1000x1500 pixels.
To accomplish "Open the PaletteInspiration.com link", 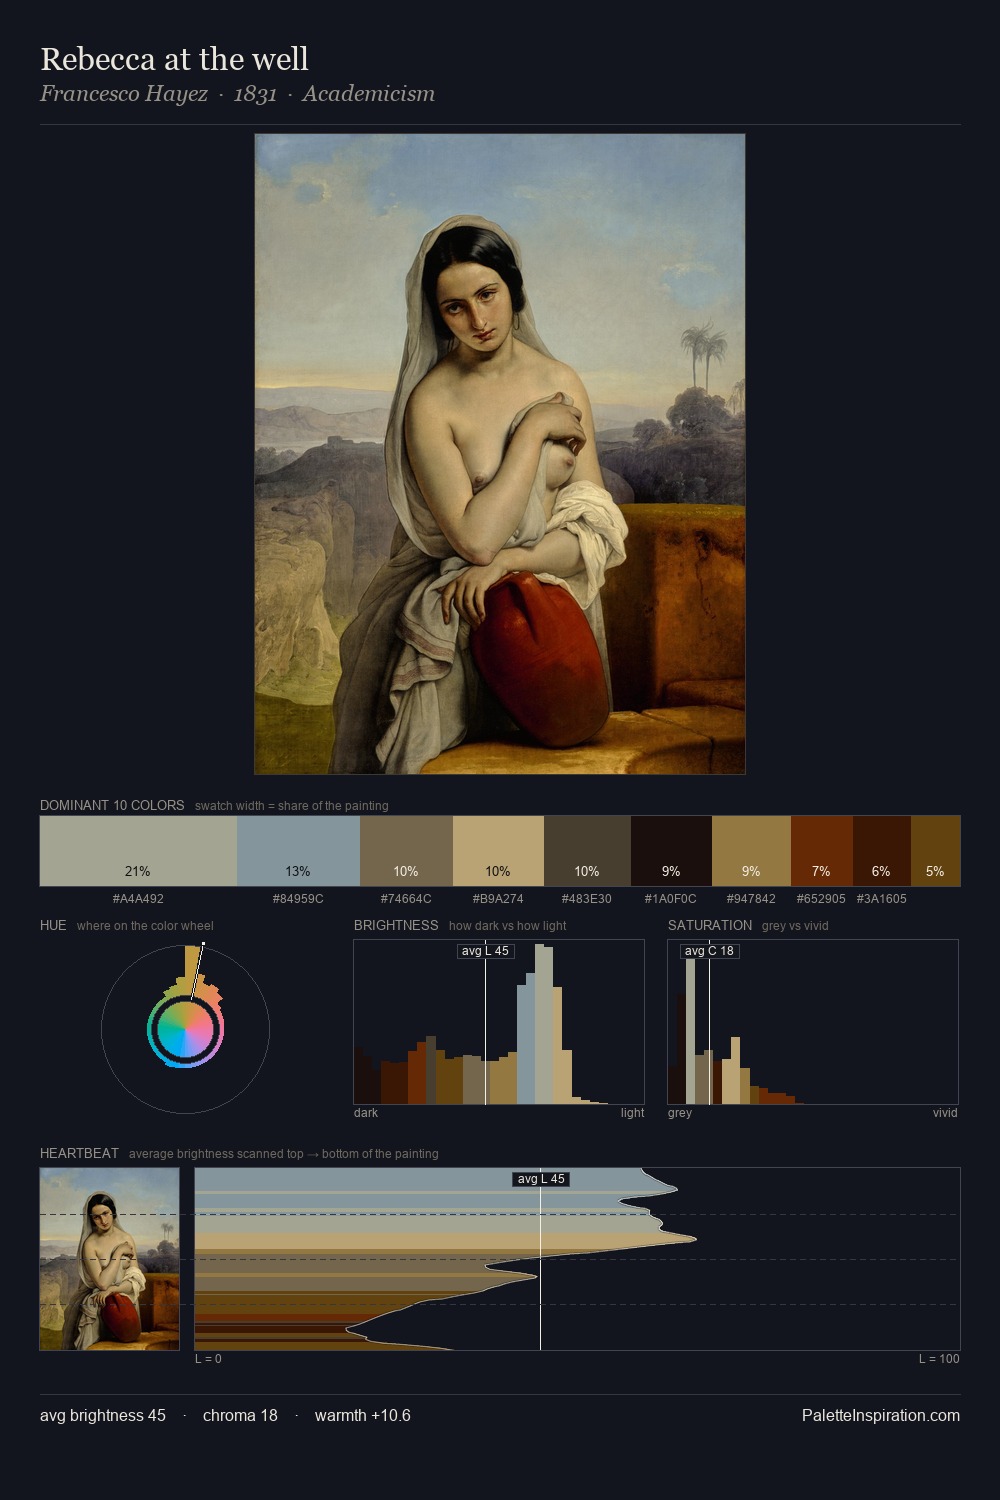I will (x=881, y=1416).
